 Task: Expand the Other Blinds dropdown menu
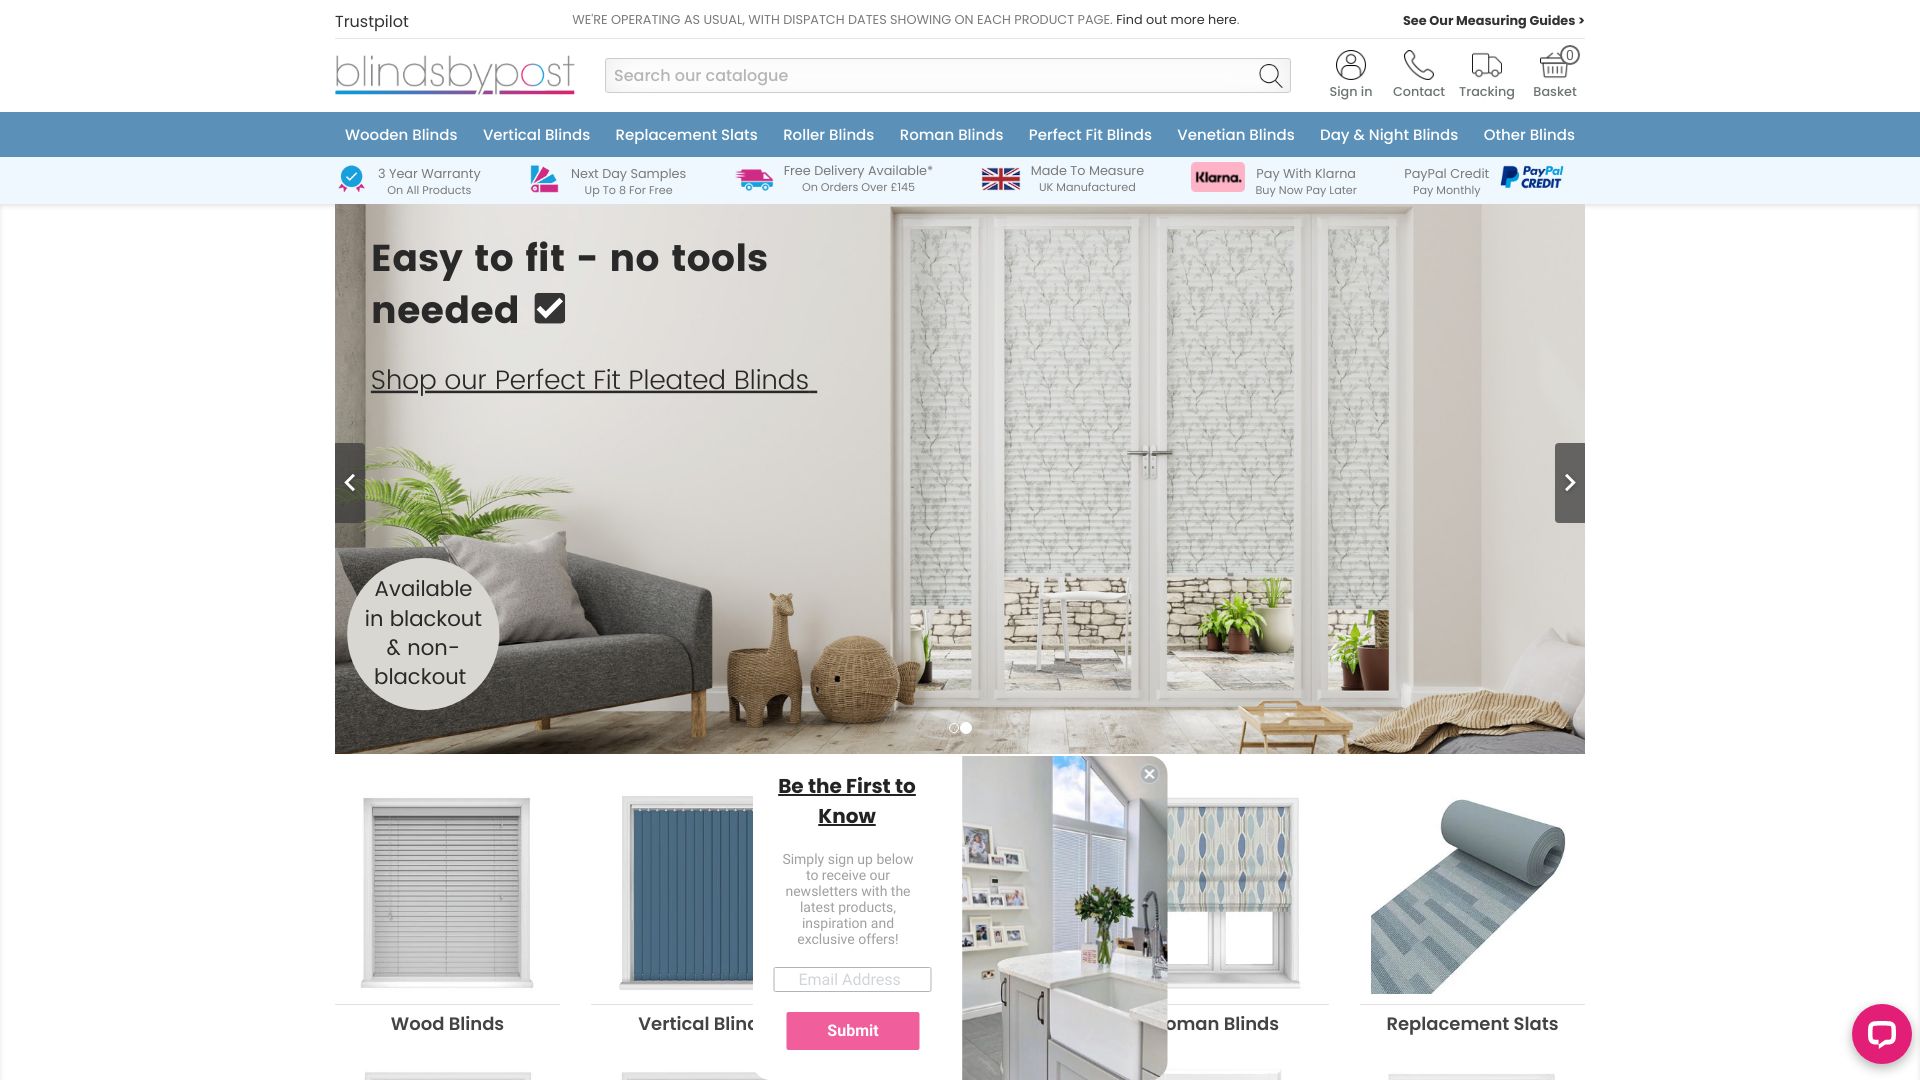[1528, 135]
